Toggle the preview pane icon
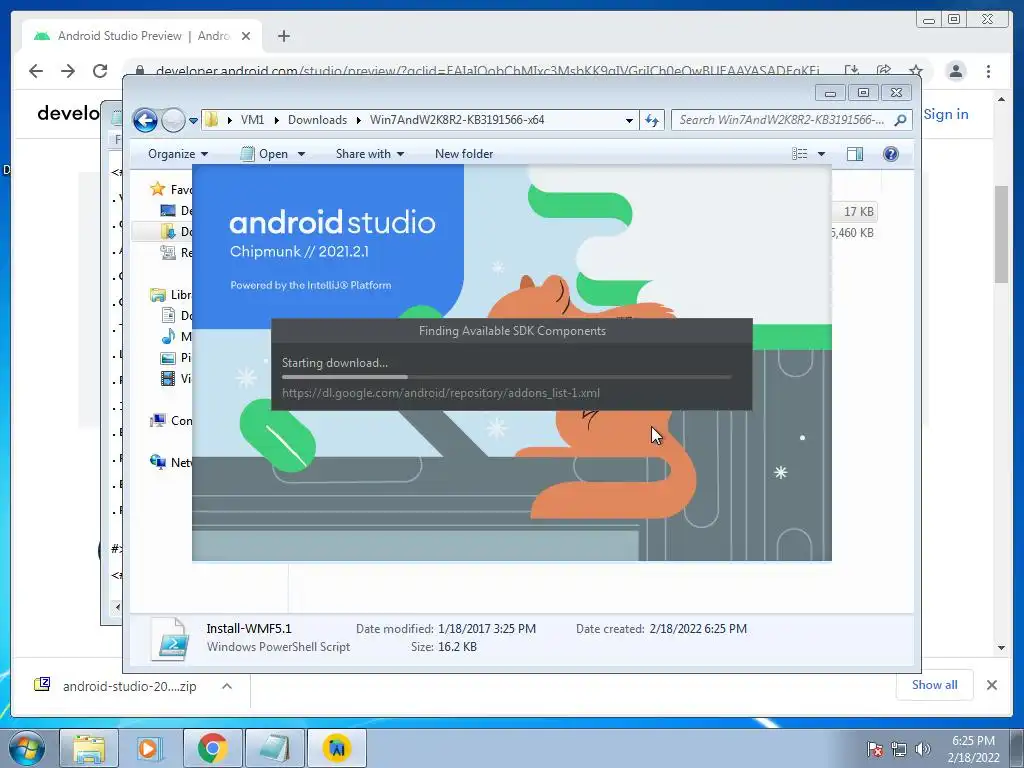This screenshot has height=768, width=1024. (x=855, y=154)
